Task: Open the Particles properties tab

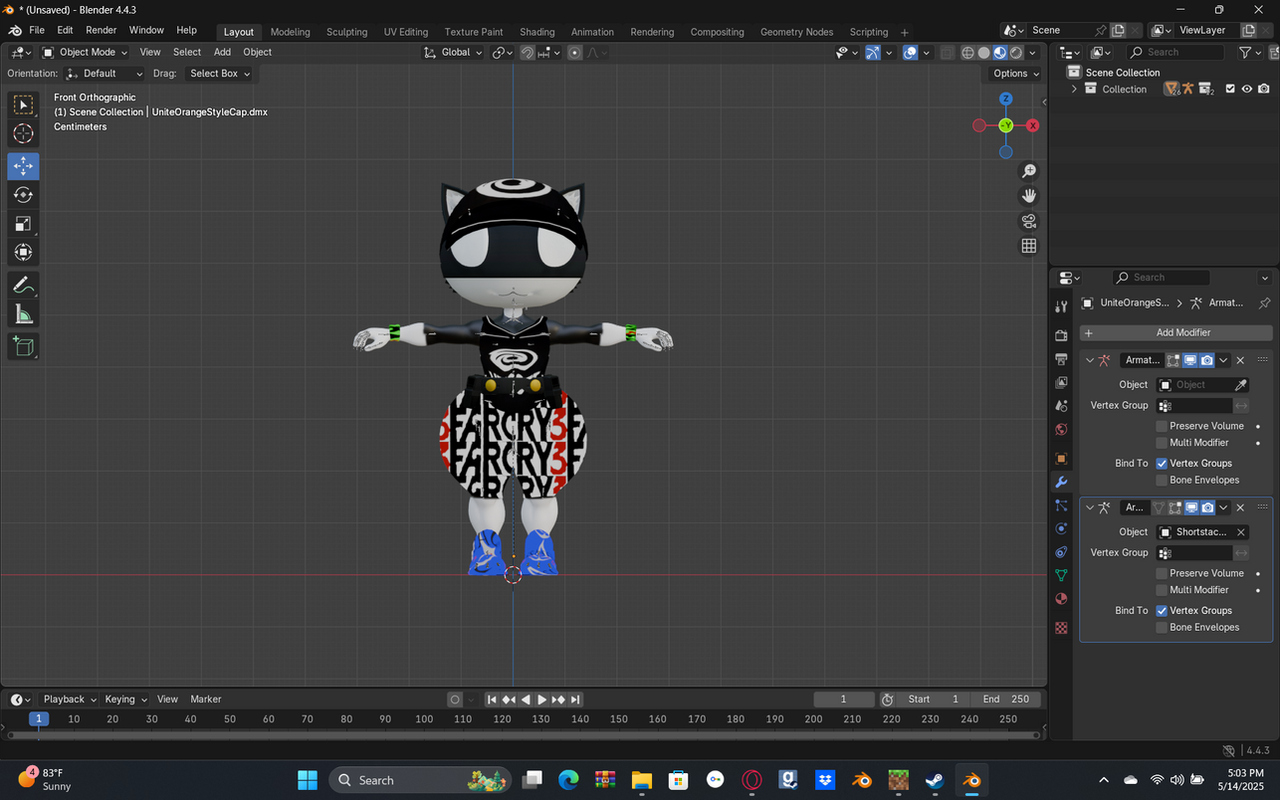Action: (x=1062, y=505)
